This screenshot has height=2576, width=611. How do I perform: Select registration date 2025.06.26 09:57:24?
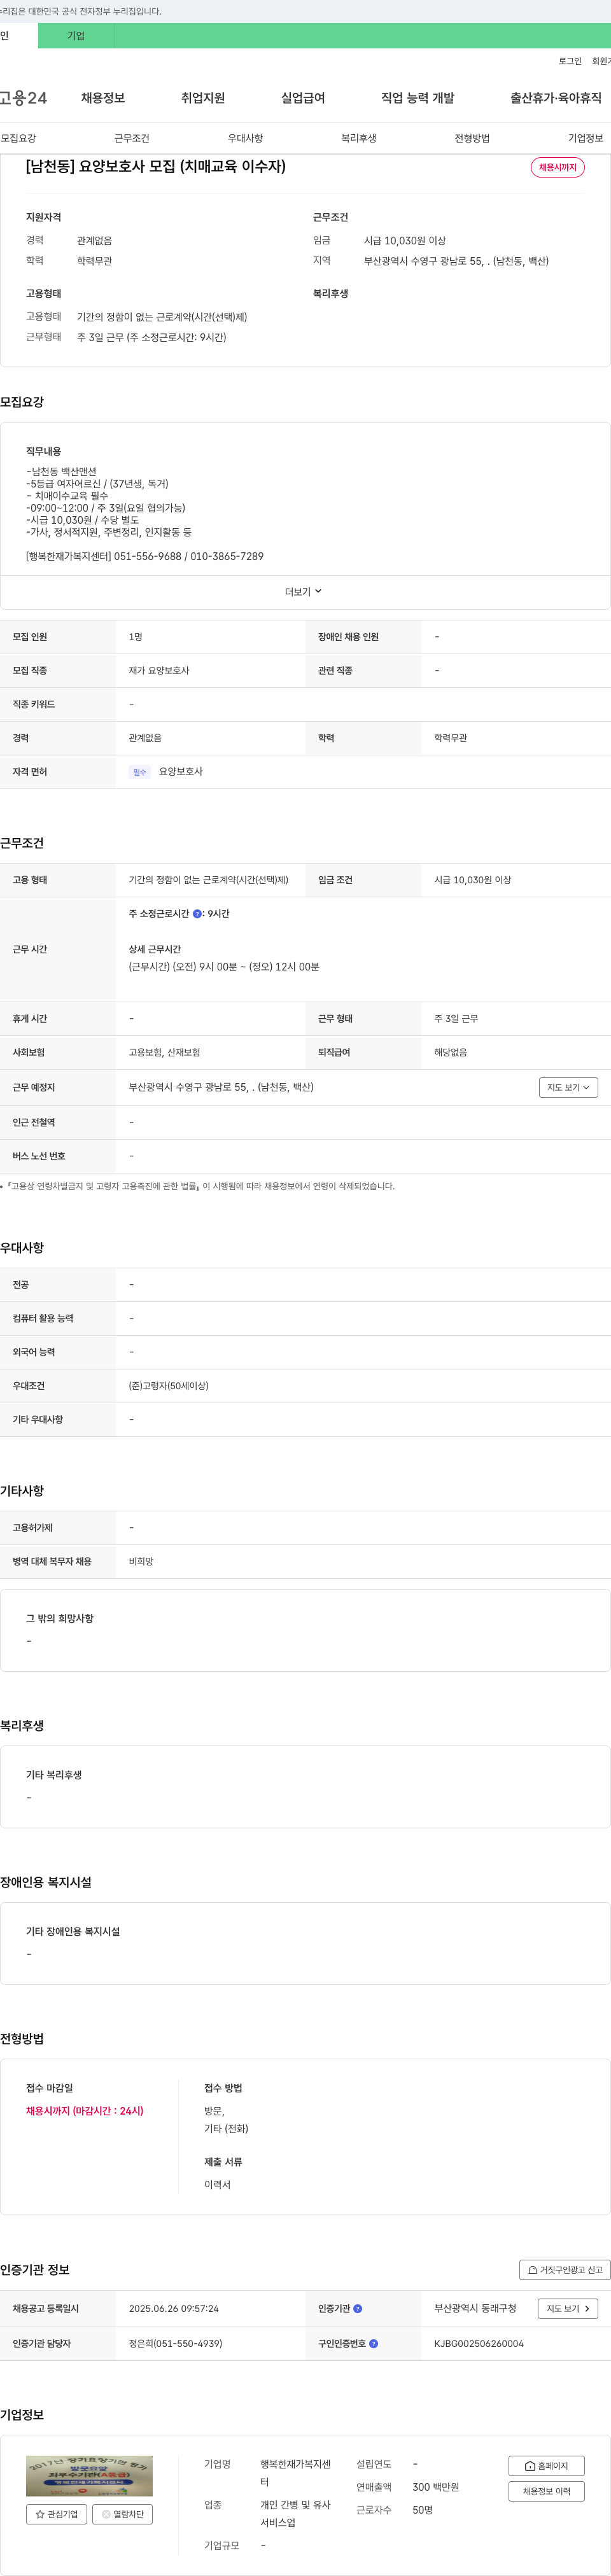pos(174,2308)
